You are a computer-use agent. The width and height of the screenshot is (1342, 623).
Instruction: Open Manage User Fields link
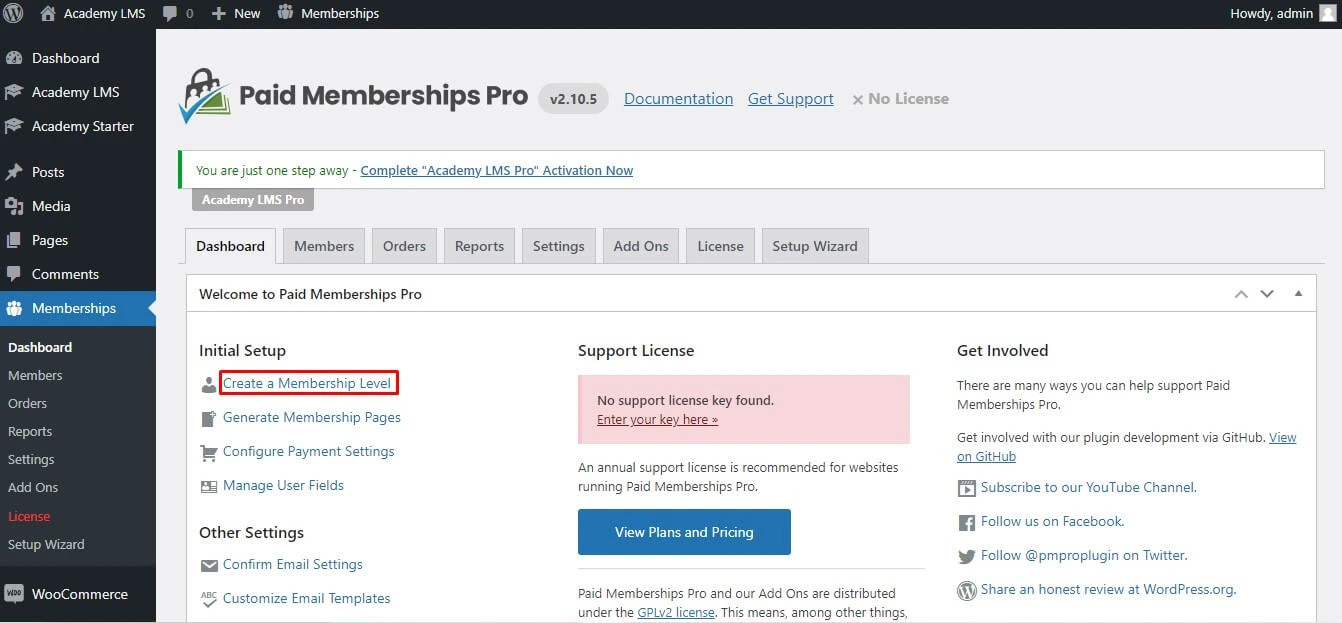(x=283, y=485)
